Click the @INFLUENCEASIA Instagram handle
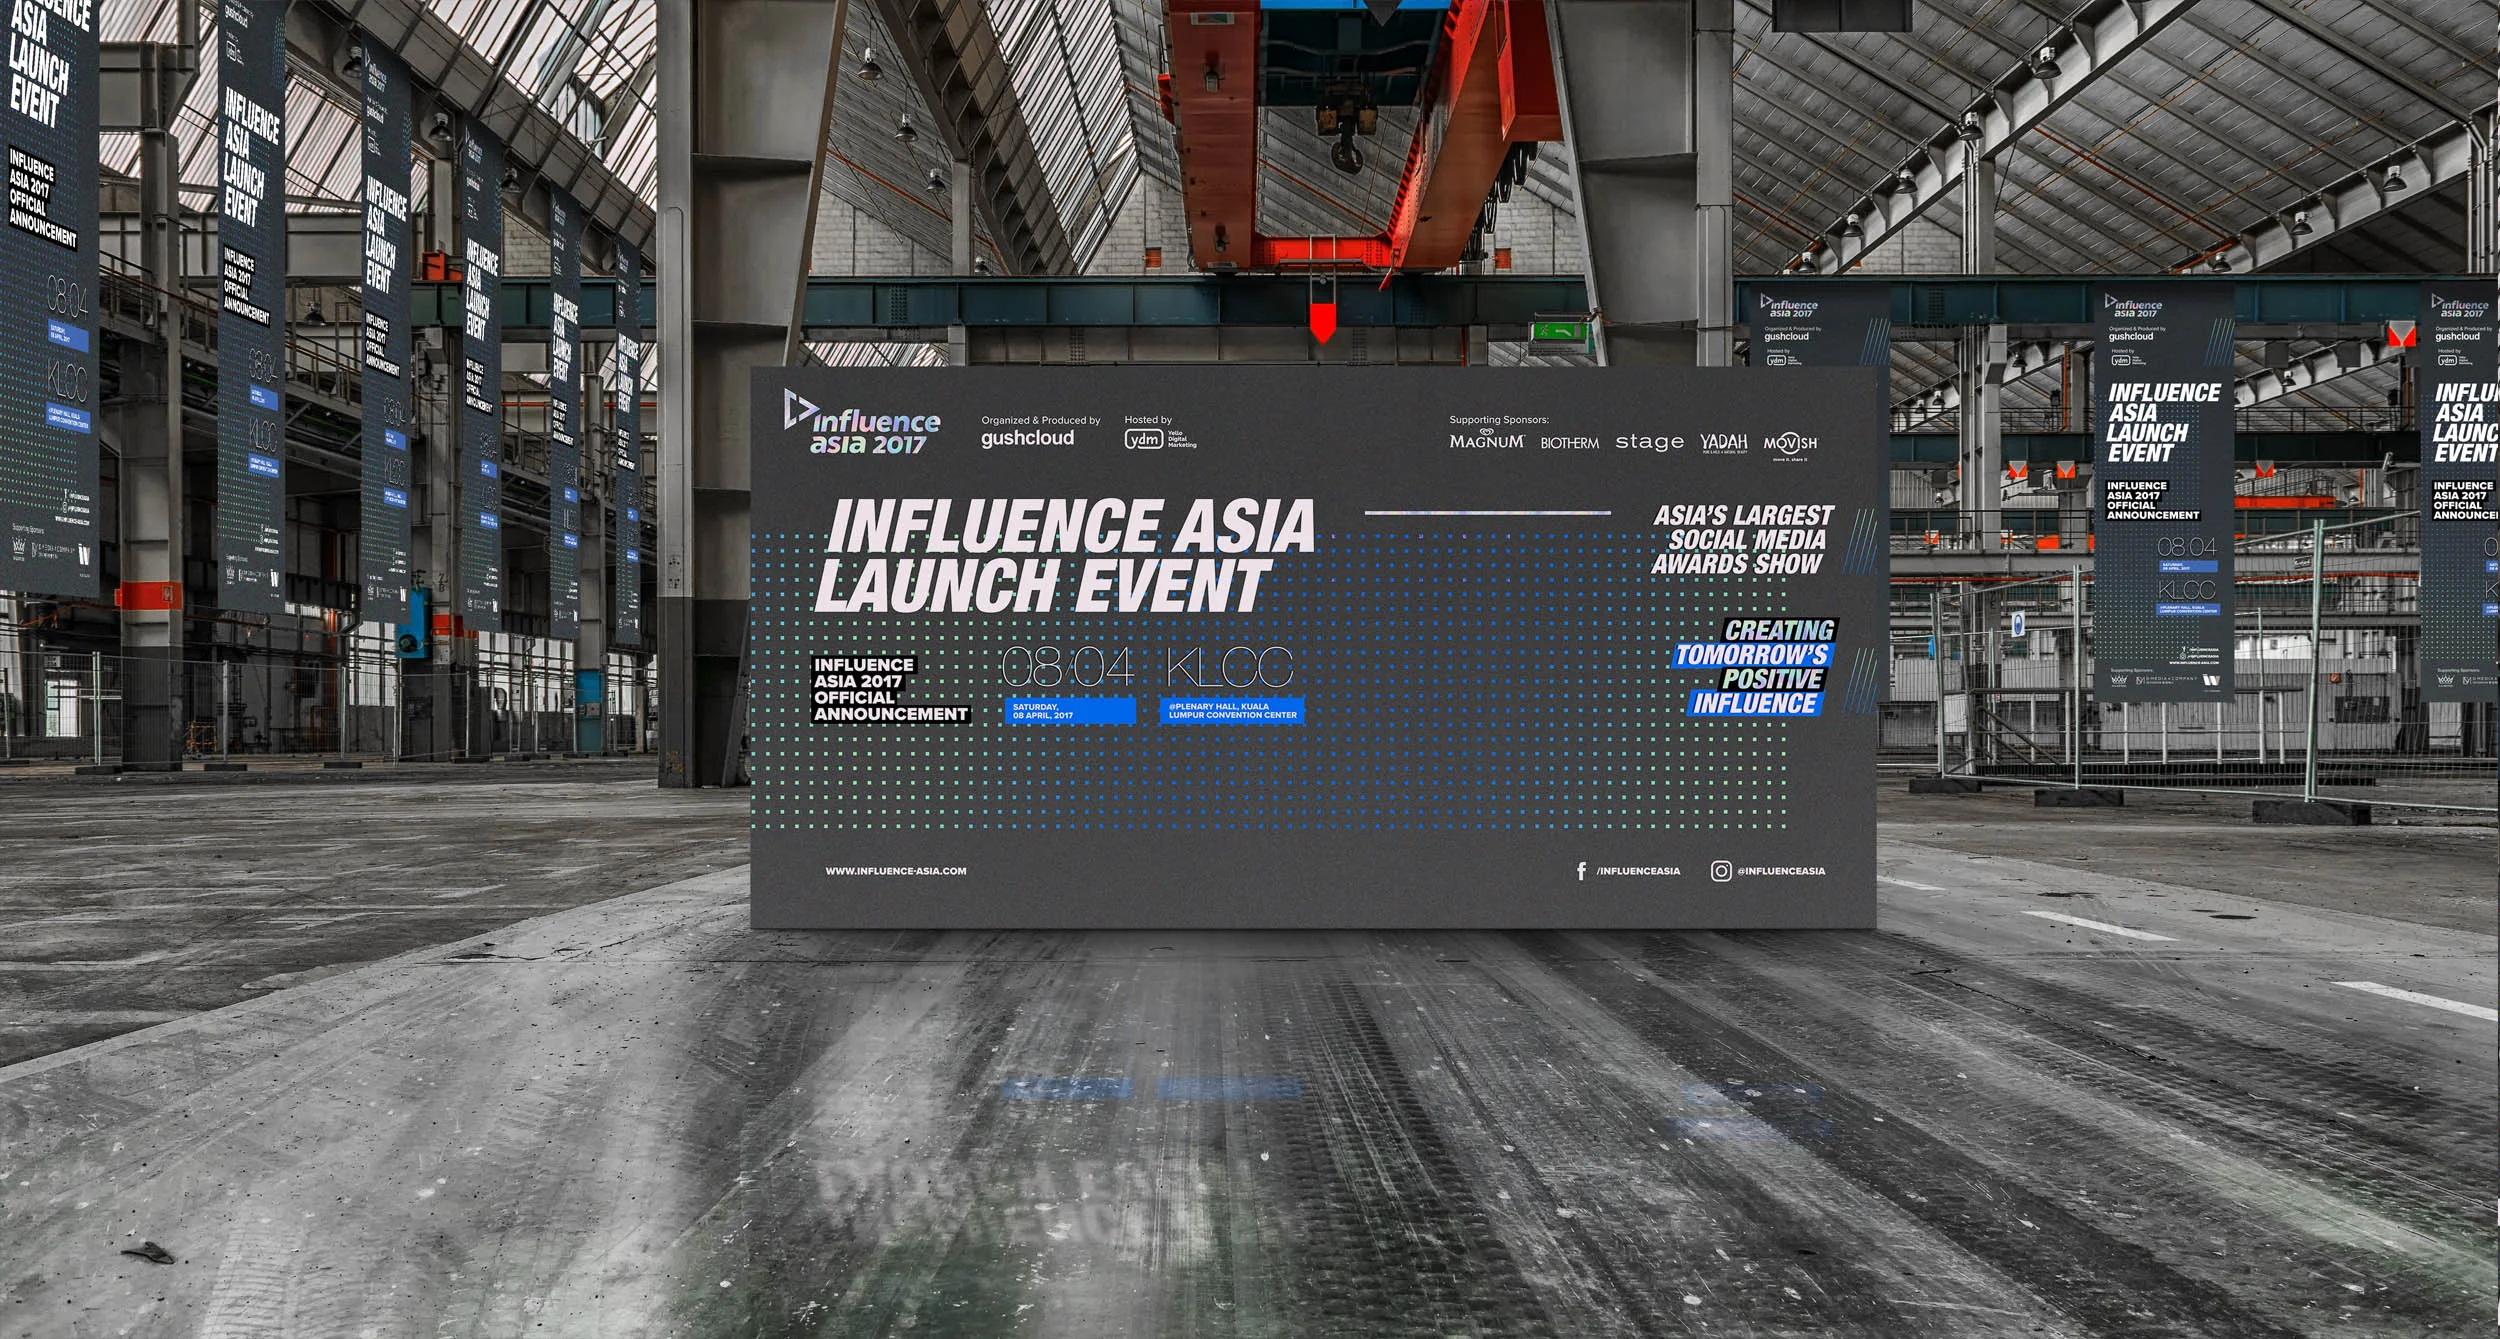 [1781, 871]
